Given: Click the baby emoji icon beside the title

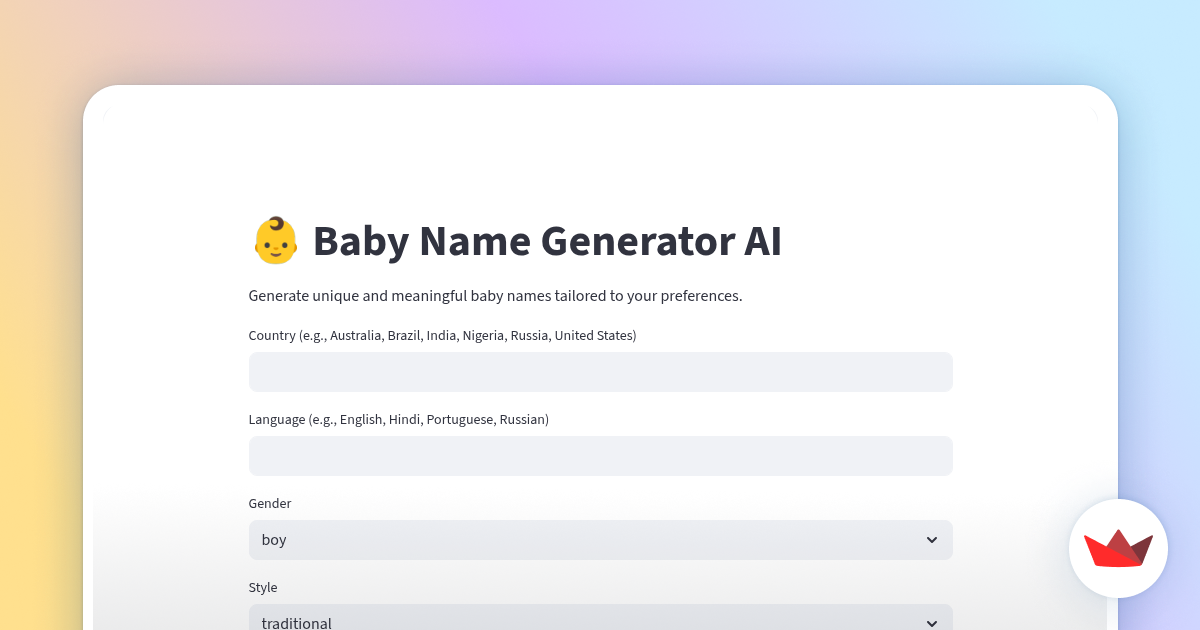Looking at the screenshot, I should click(x=275, y=241).
